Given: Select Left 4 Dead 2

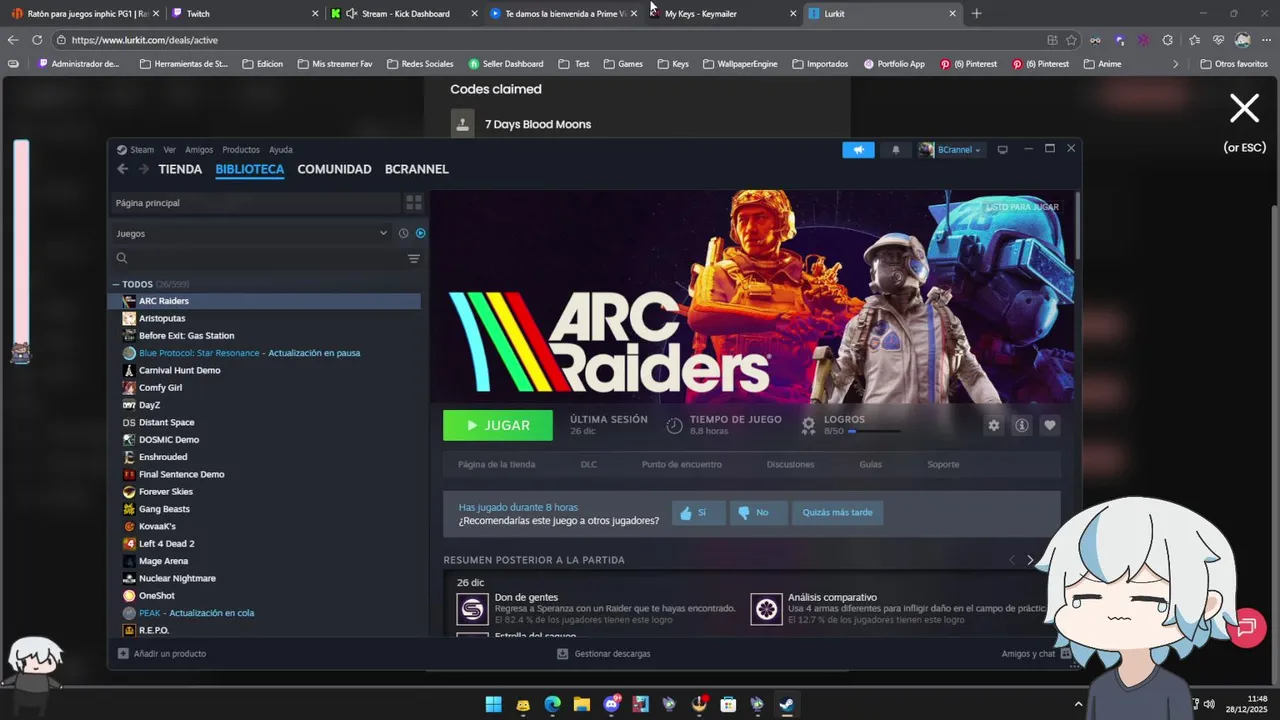Looking at the screenshot, I should click(x=166, y=544).
